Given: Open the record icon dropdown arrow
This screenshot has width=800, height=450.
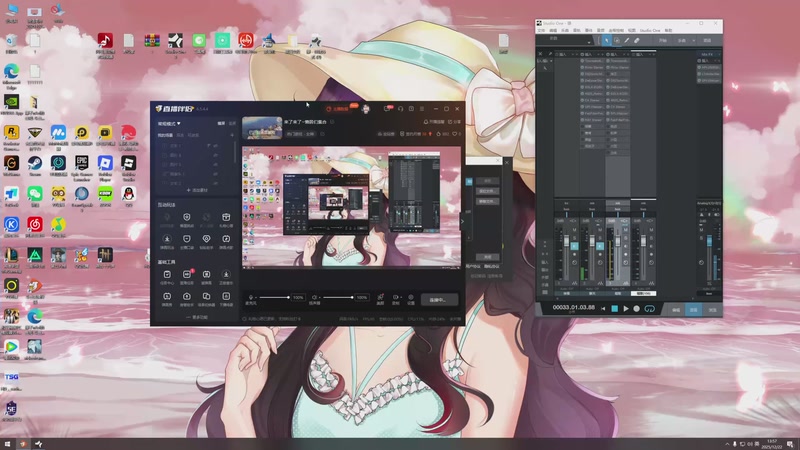Looking at the screenshot, I should 400,297.
